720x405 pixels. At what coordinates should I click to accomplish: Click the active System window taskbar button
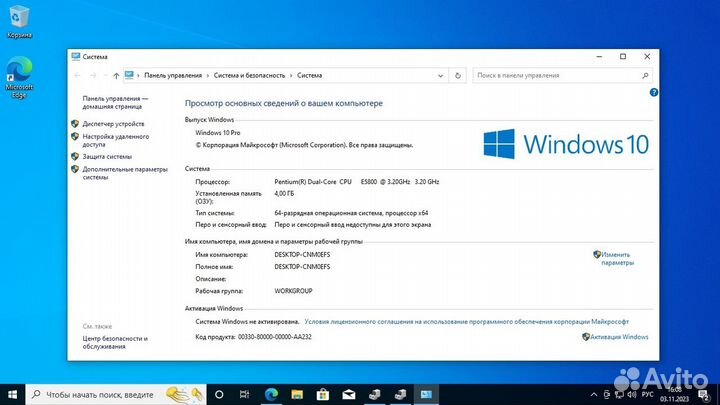[426, 394]
